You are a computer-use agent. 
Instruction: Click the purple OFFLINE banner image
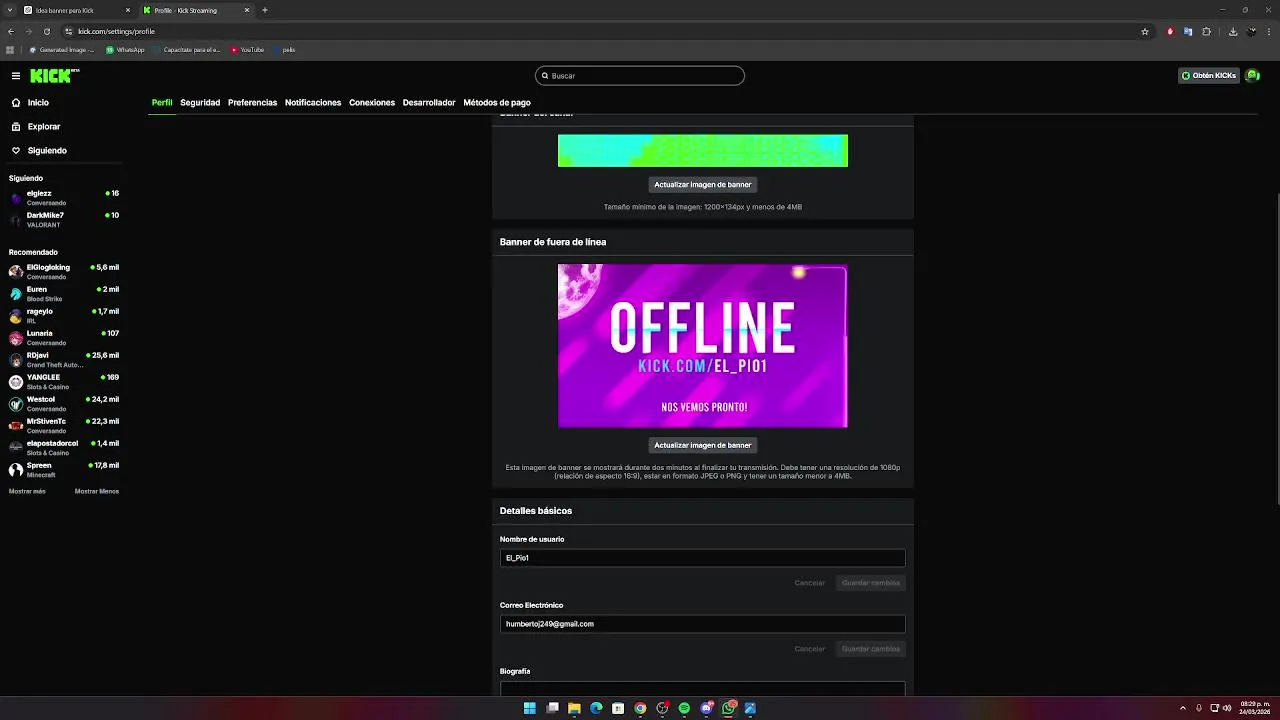coord(703,346)
